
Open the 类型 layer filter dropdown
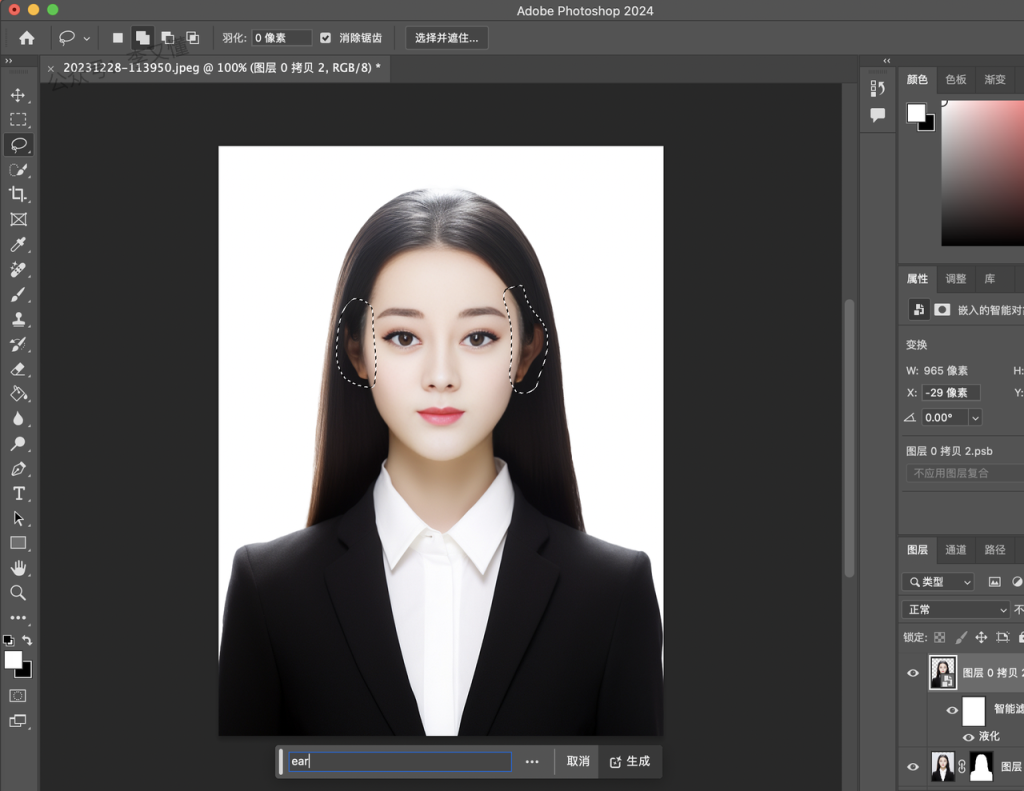(x=938, y=582)
